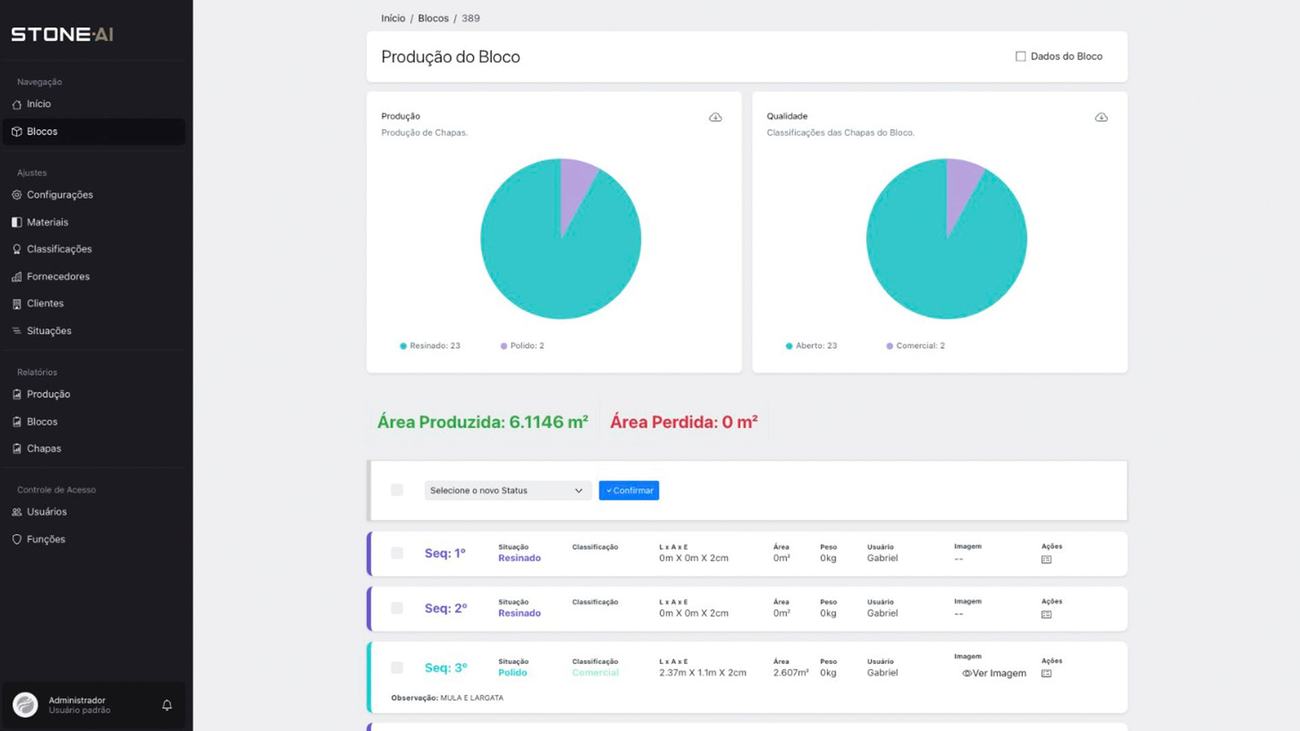Click the Início home icon in sidebar
The width and height of the screenshot is (1300, 731).
coord(17,104)
